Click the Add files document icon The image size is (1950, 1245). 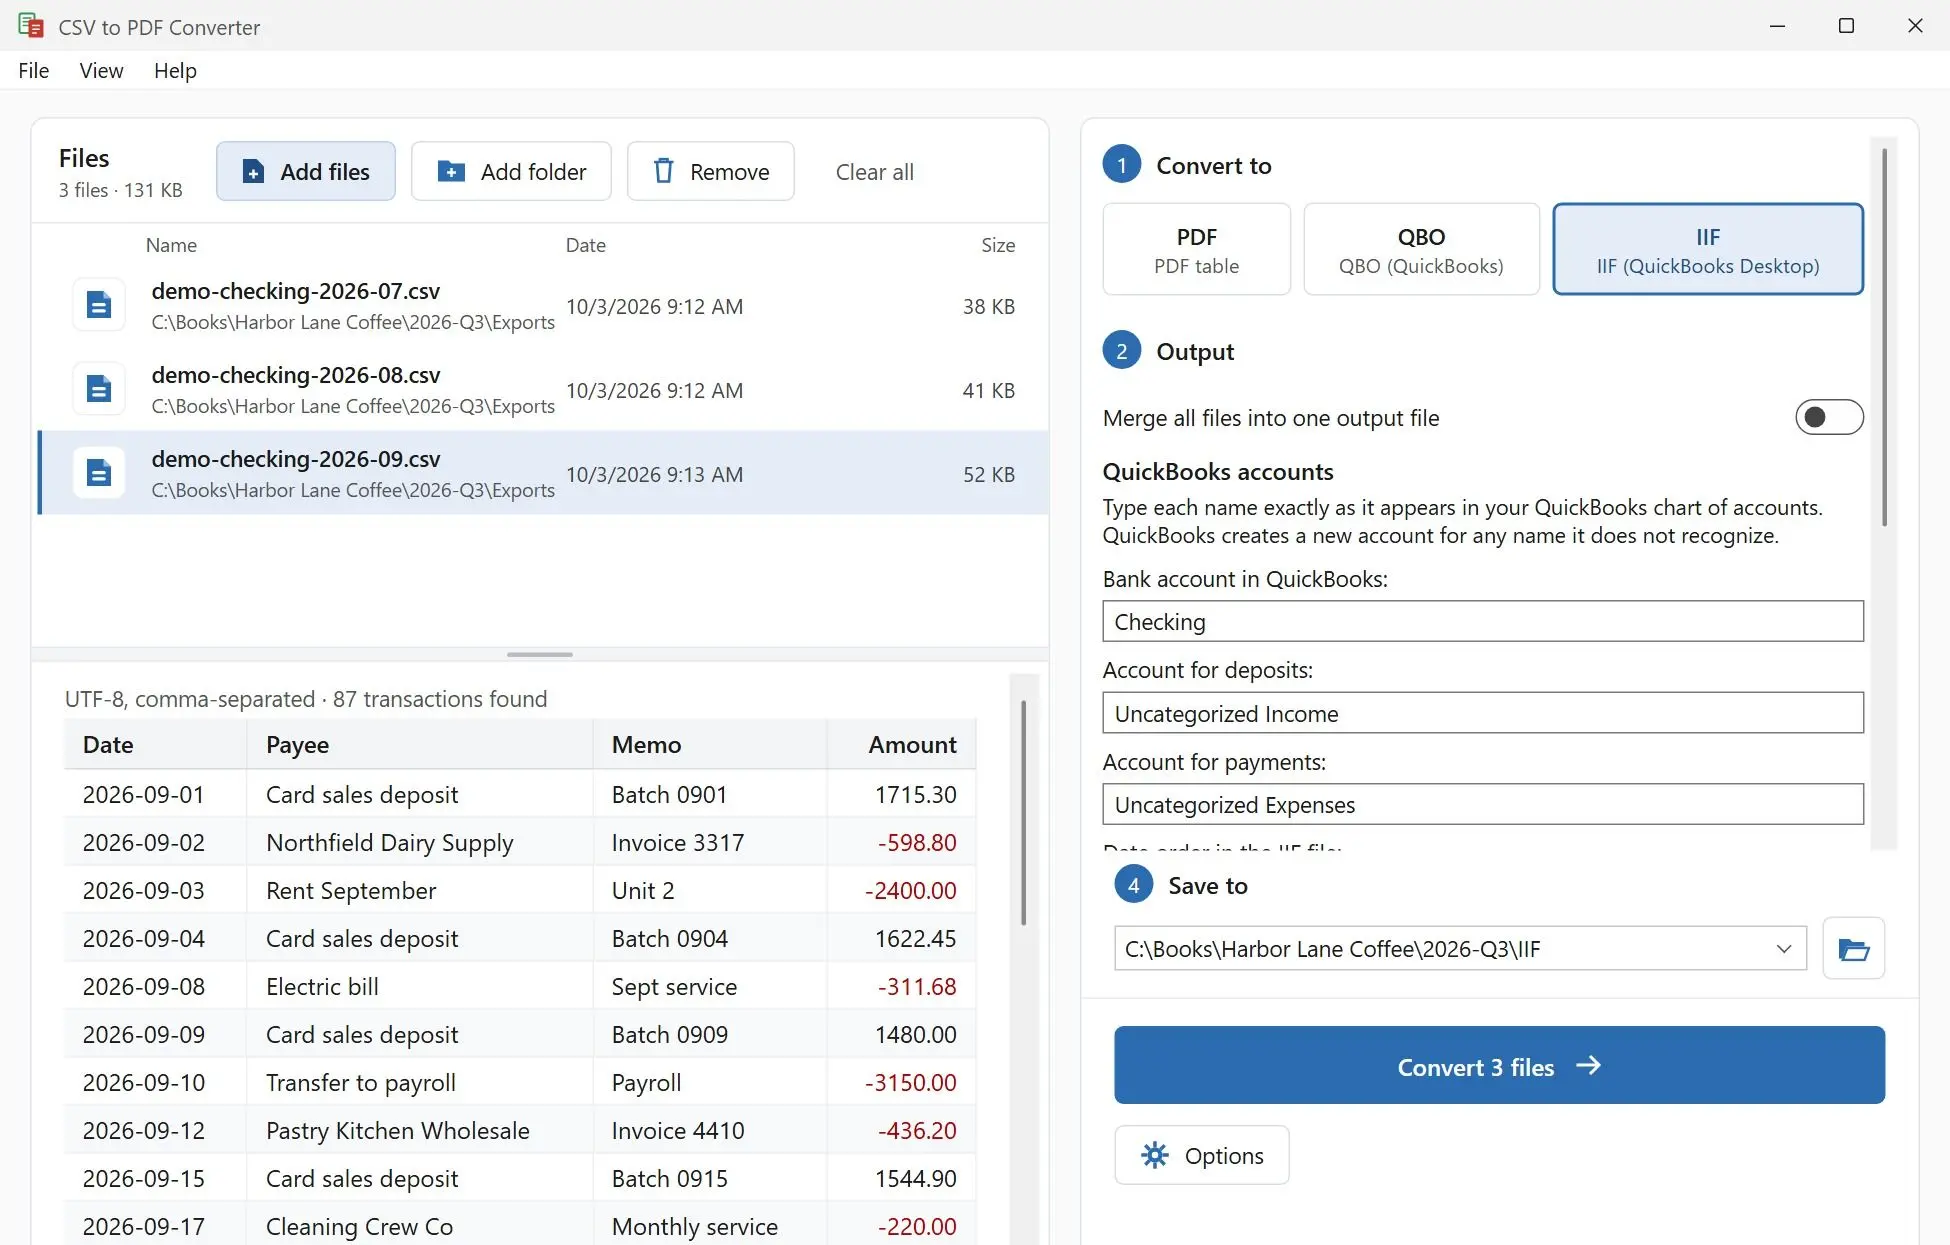[254, 172]
